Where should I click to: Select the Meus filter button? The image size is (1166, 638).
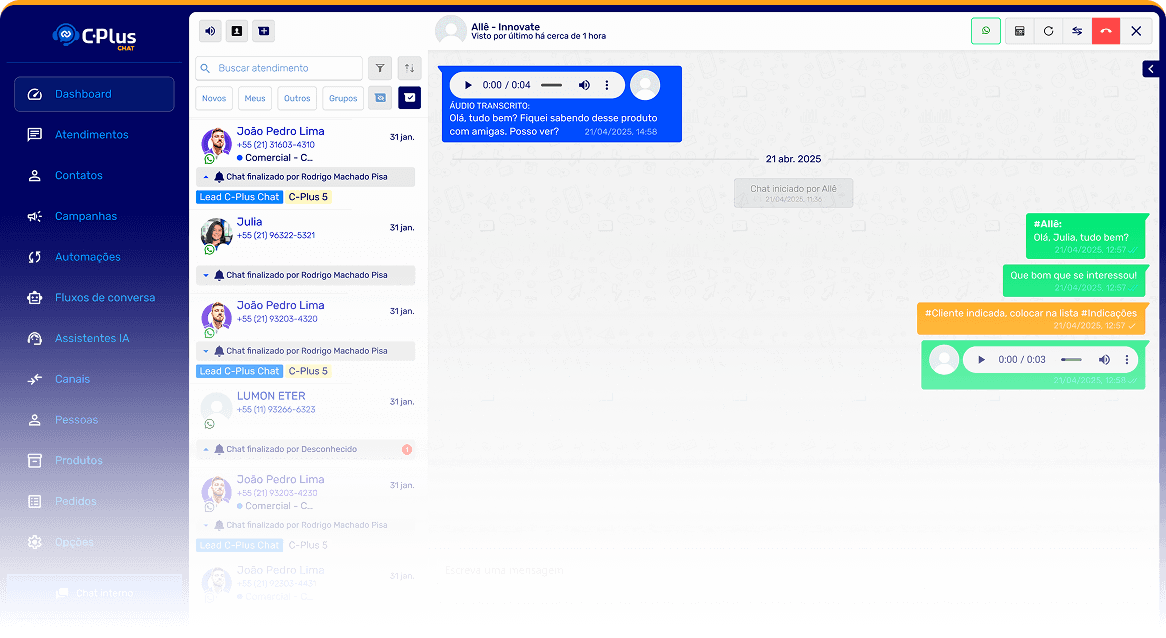click(x=255, y=98)
